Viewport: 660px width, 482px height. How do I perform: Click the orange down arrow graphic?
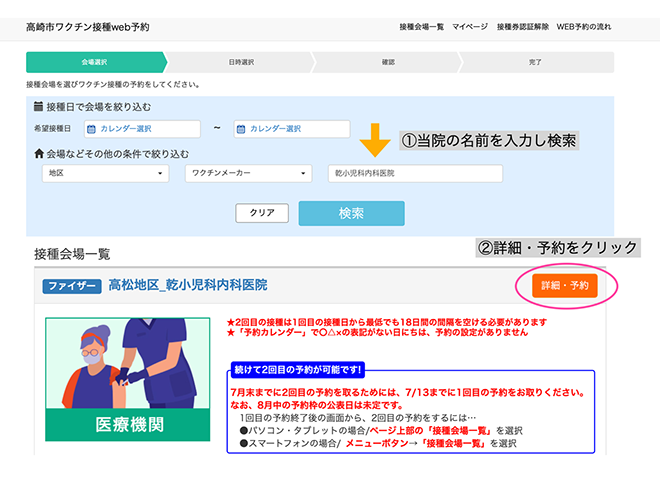(x=375, y=142)
